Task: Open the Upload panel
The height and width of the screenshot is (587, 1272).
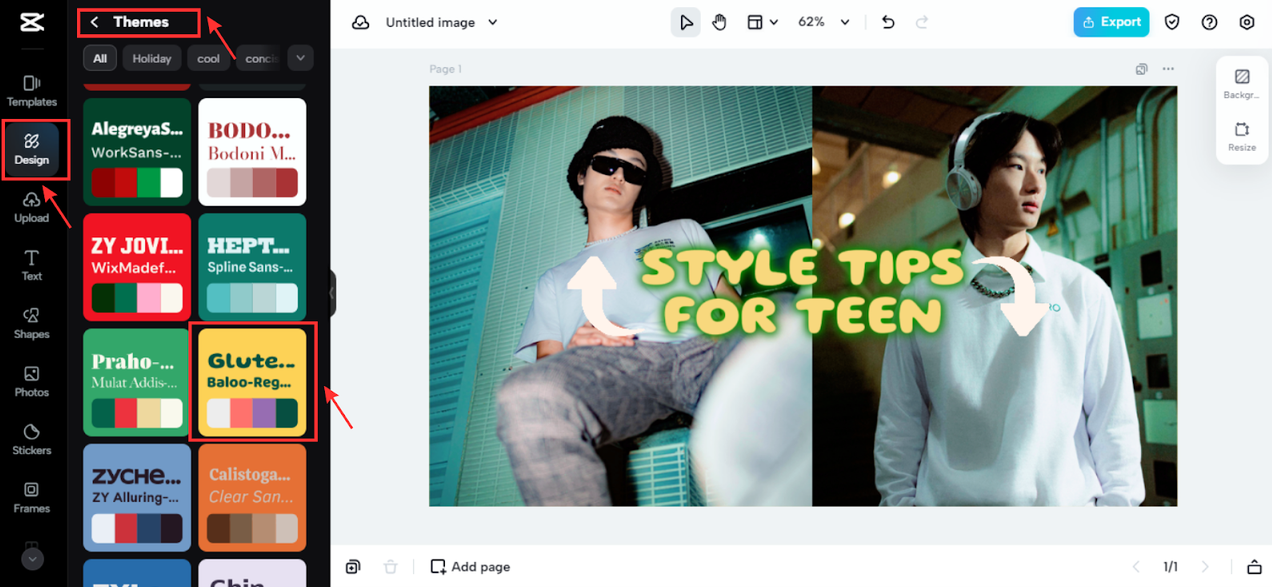Action: 32,207
